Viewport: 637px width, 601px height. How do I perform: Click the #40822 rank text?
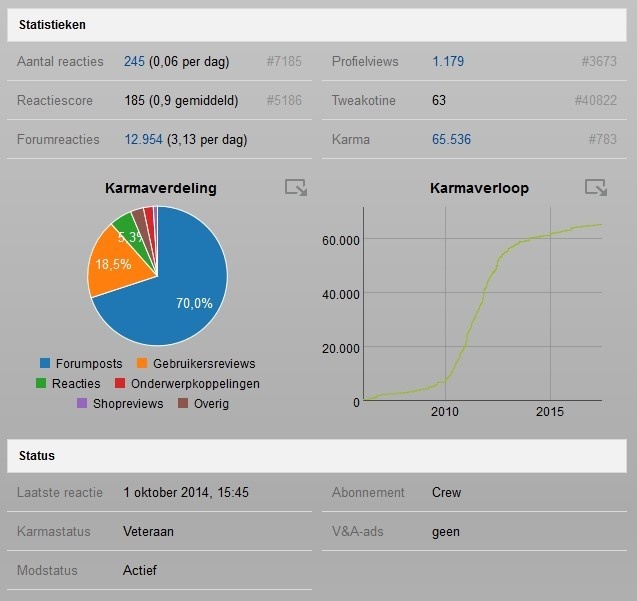(596, 100)
